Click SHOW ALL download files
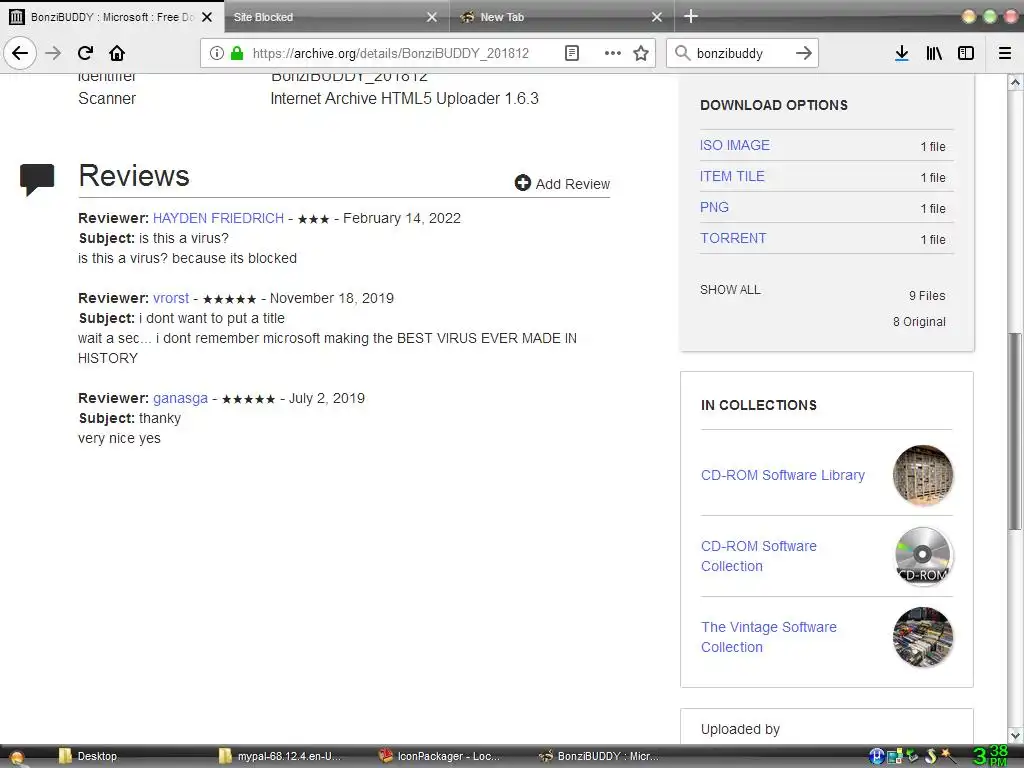Screen dimensions: 1024x768 pyautogui.click(x=730, y=289)
